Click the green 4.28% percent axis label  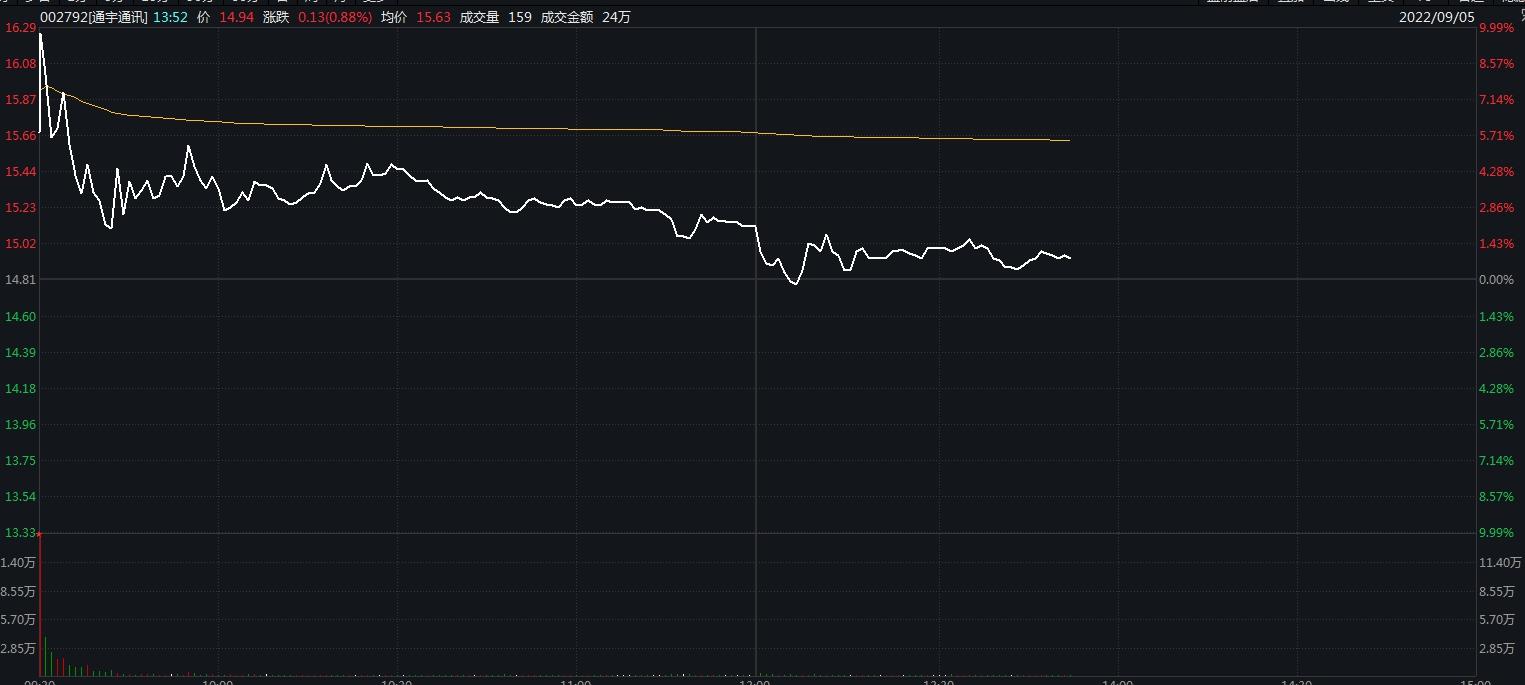pos(1496,388)
